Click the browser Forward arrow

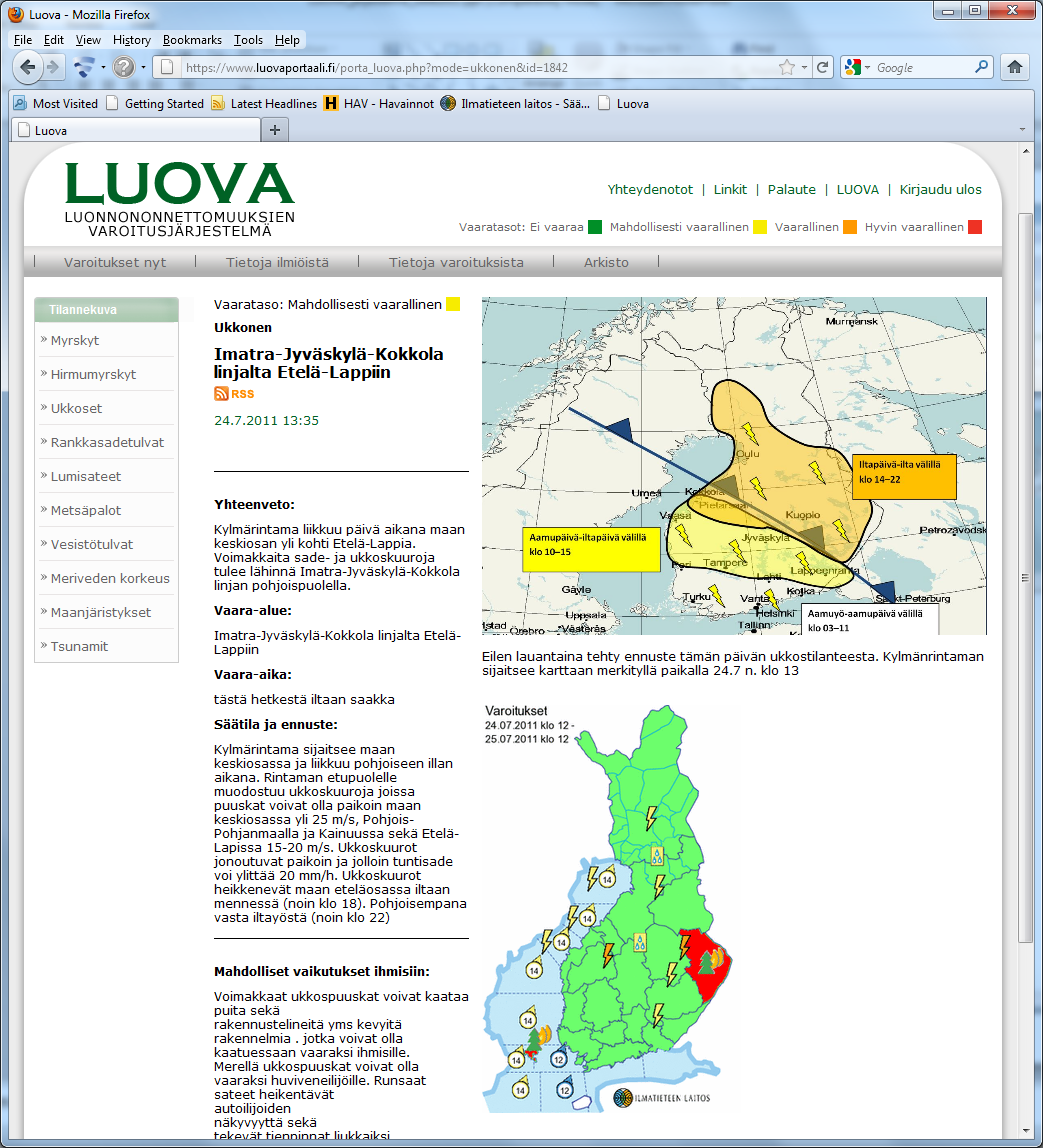tap(53, 67)
